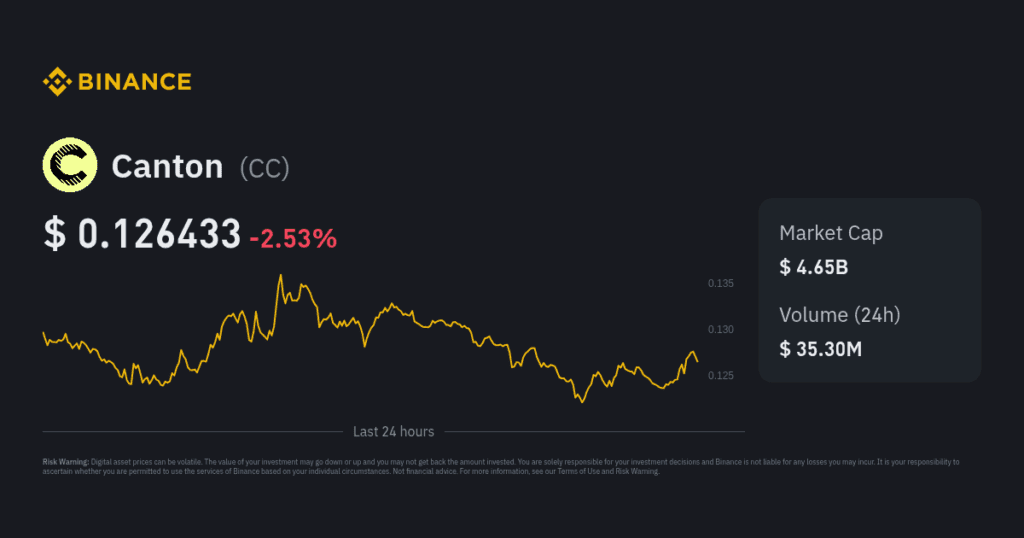Screen dimensions: 1024x538
Task: Select the $ 4.65B market cap value
Action: (x=815, y=267)
